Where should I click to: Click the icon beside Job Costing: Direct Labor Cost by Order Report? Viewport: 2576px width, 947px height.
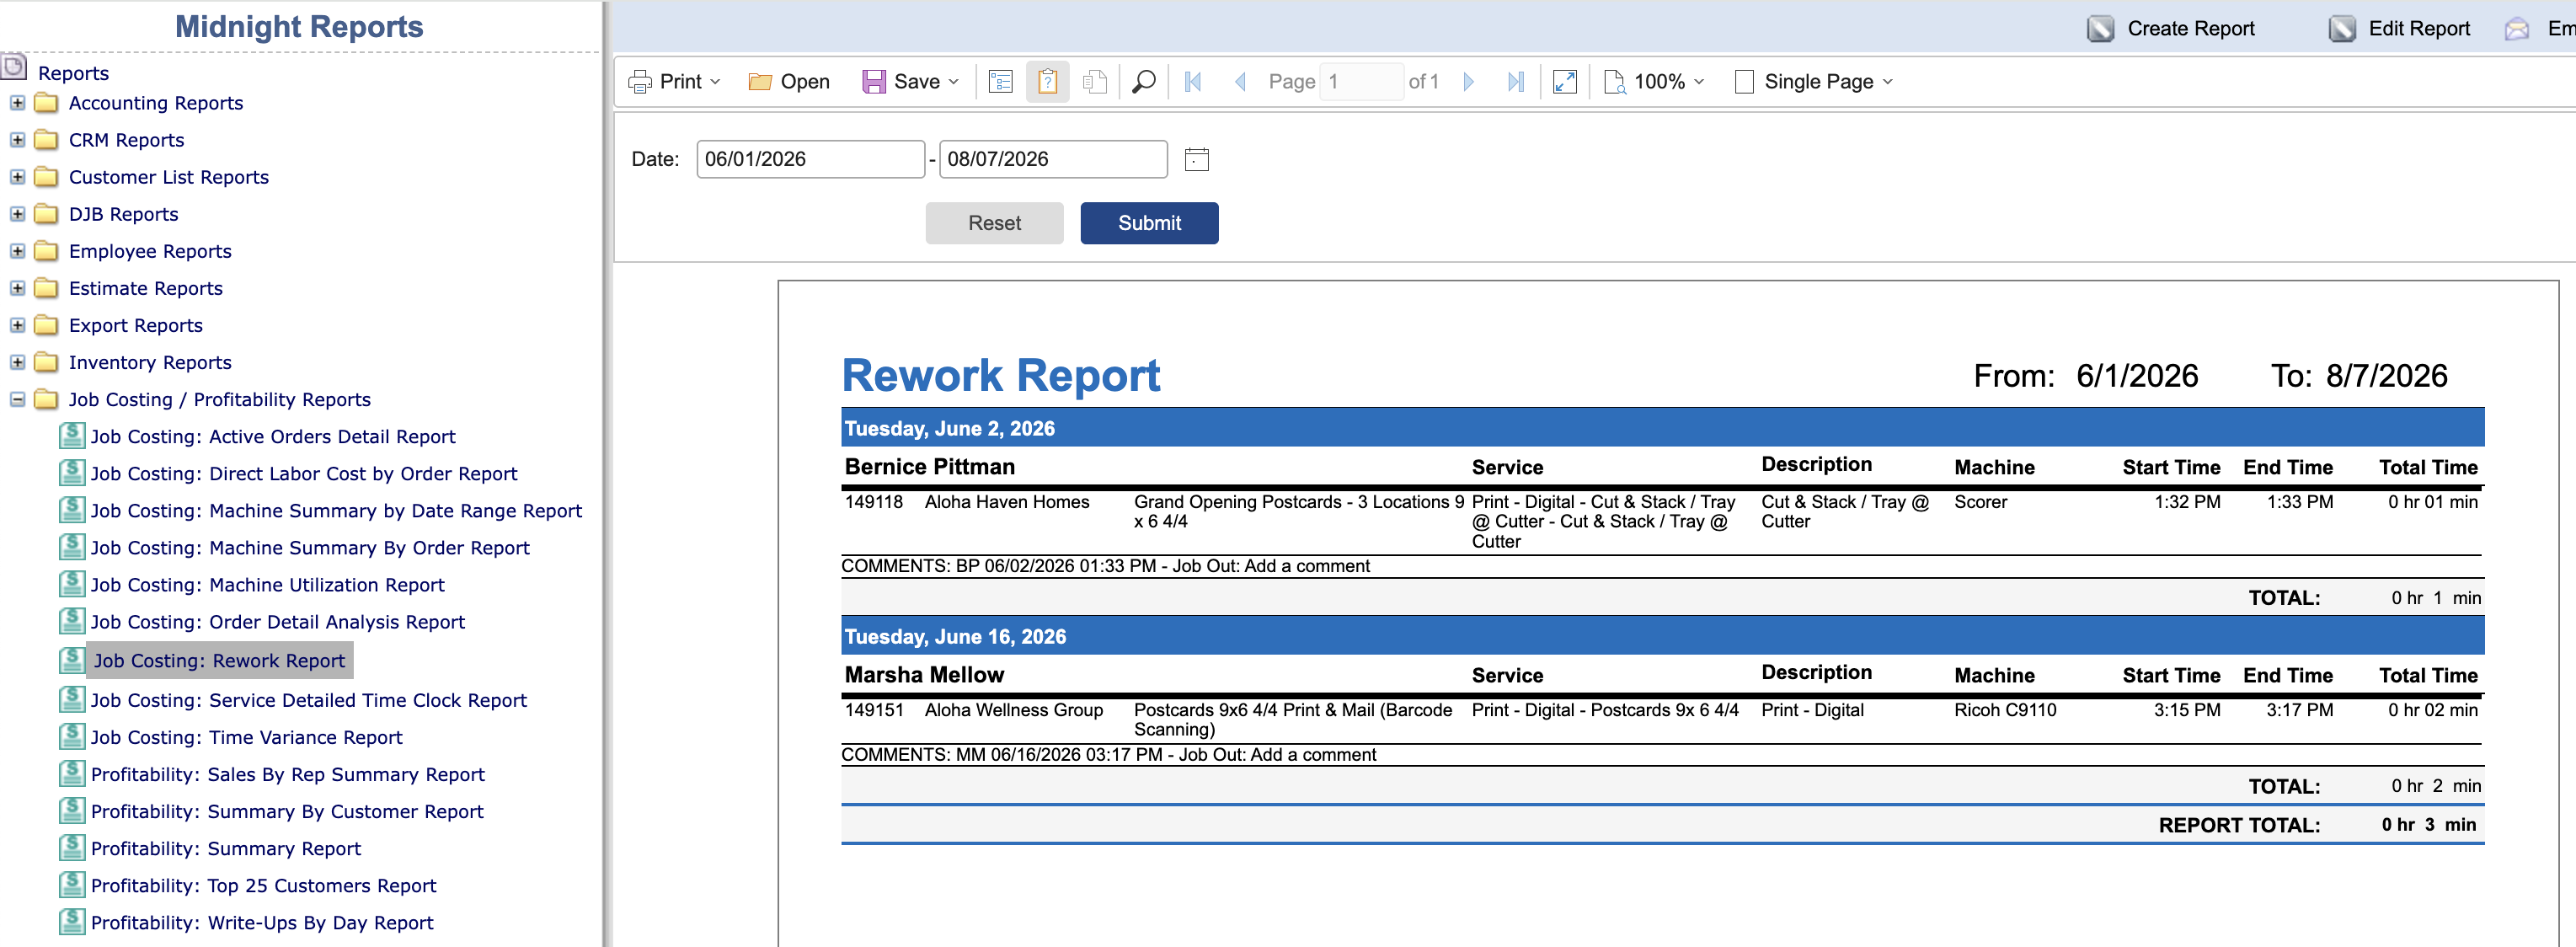pyautogui.click(x=72, y=473)
